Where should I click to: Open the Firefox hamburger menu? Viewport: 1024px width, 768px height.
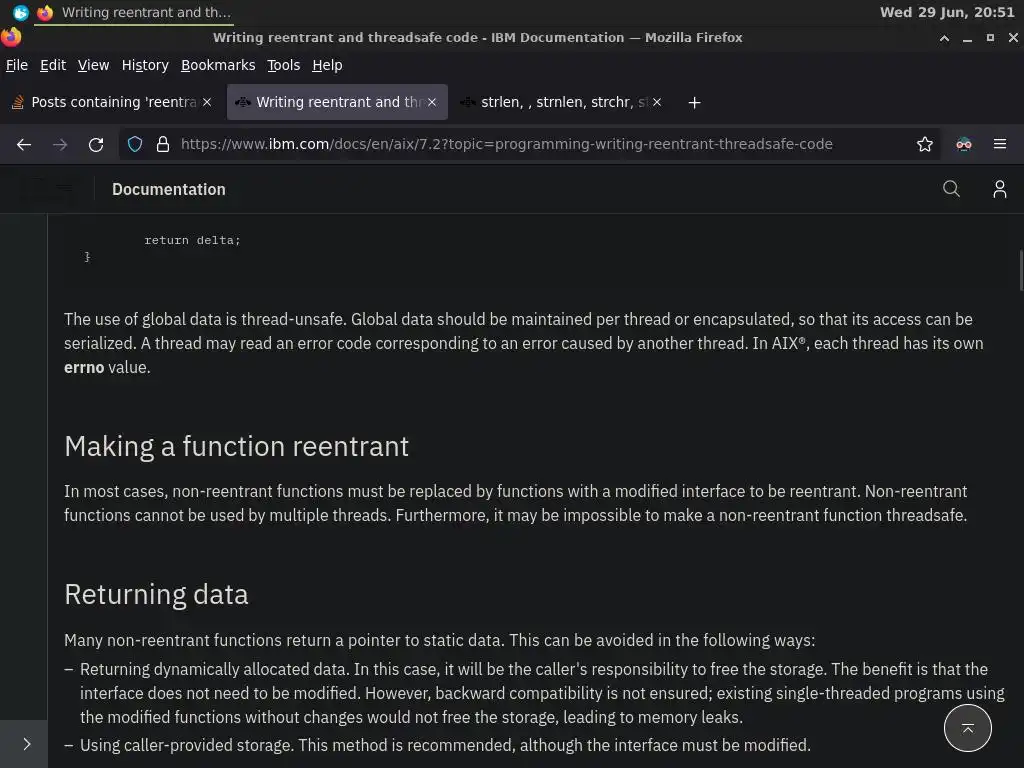[x=999, y=144]
